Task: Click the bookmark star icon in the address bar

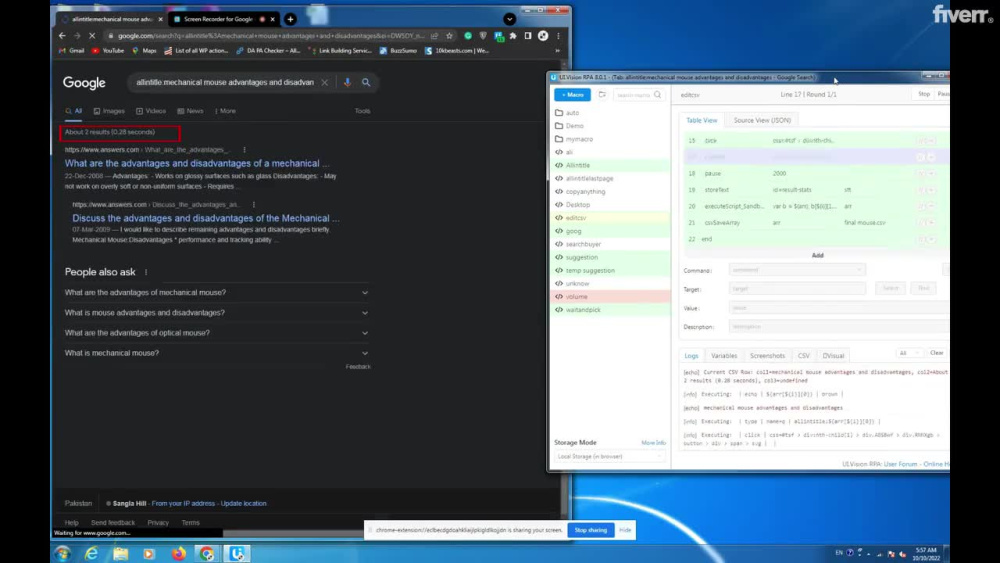Action: [x=449, y=36]
